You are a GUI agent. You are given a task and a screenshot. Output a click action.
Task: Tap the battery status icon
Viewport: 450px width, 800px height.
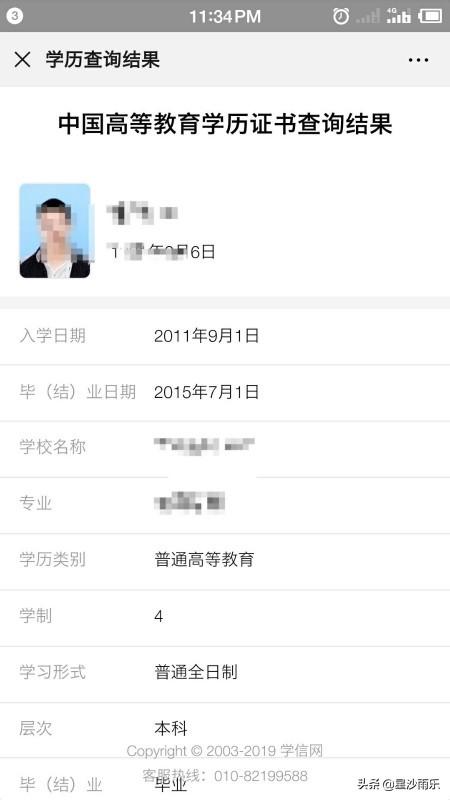(430, 16)
